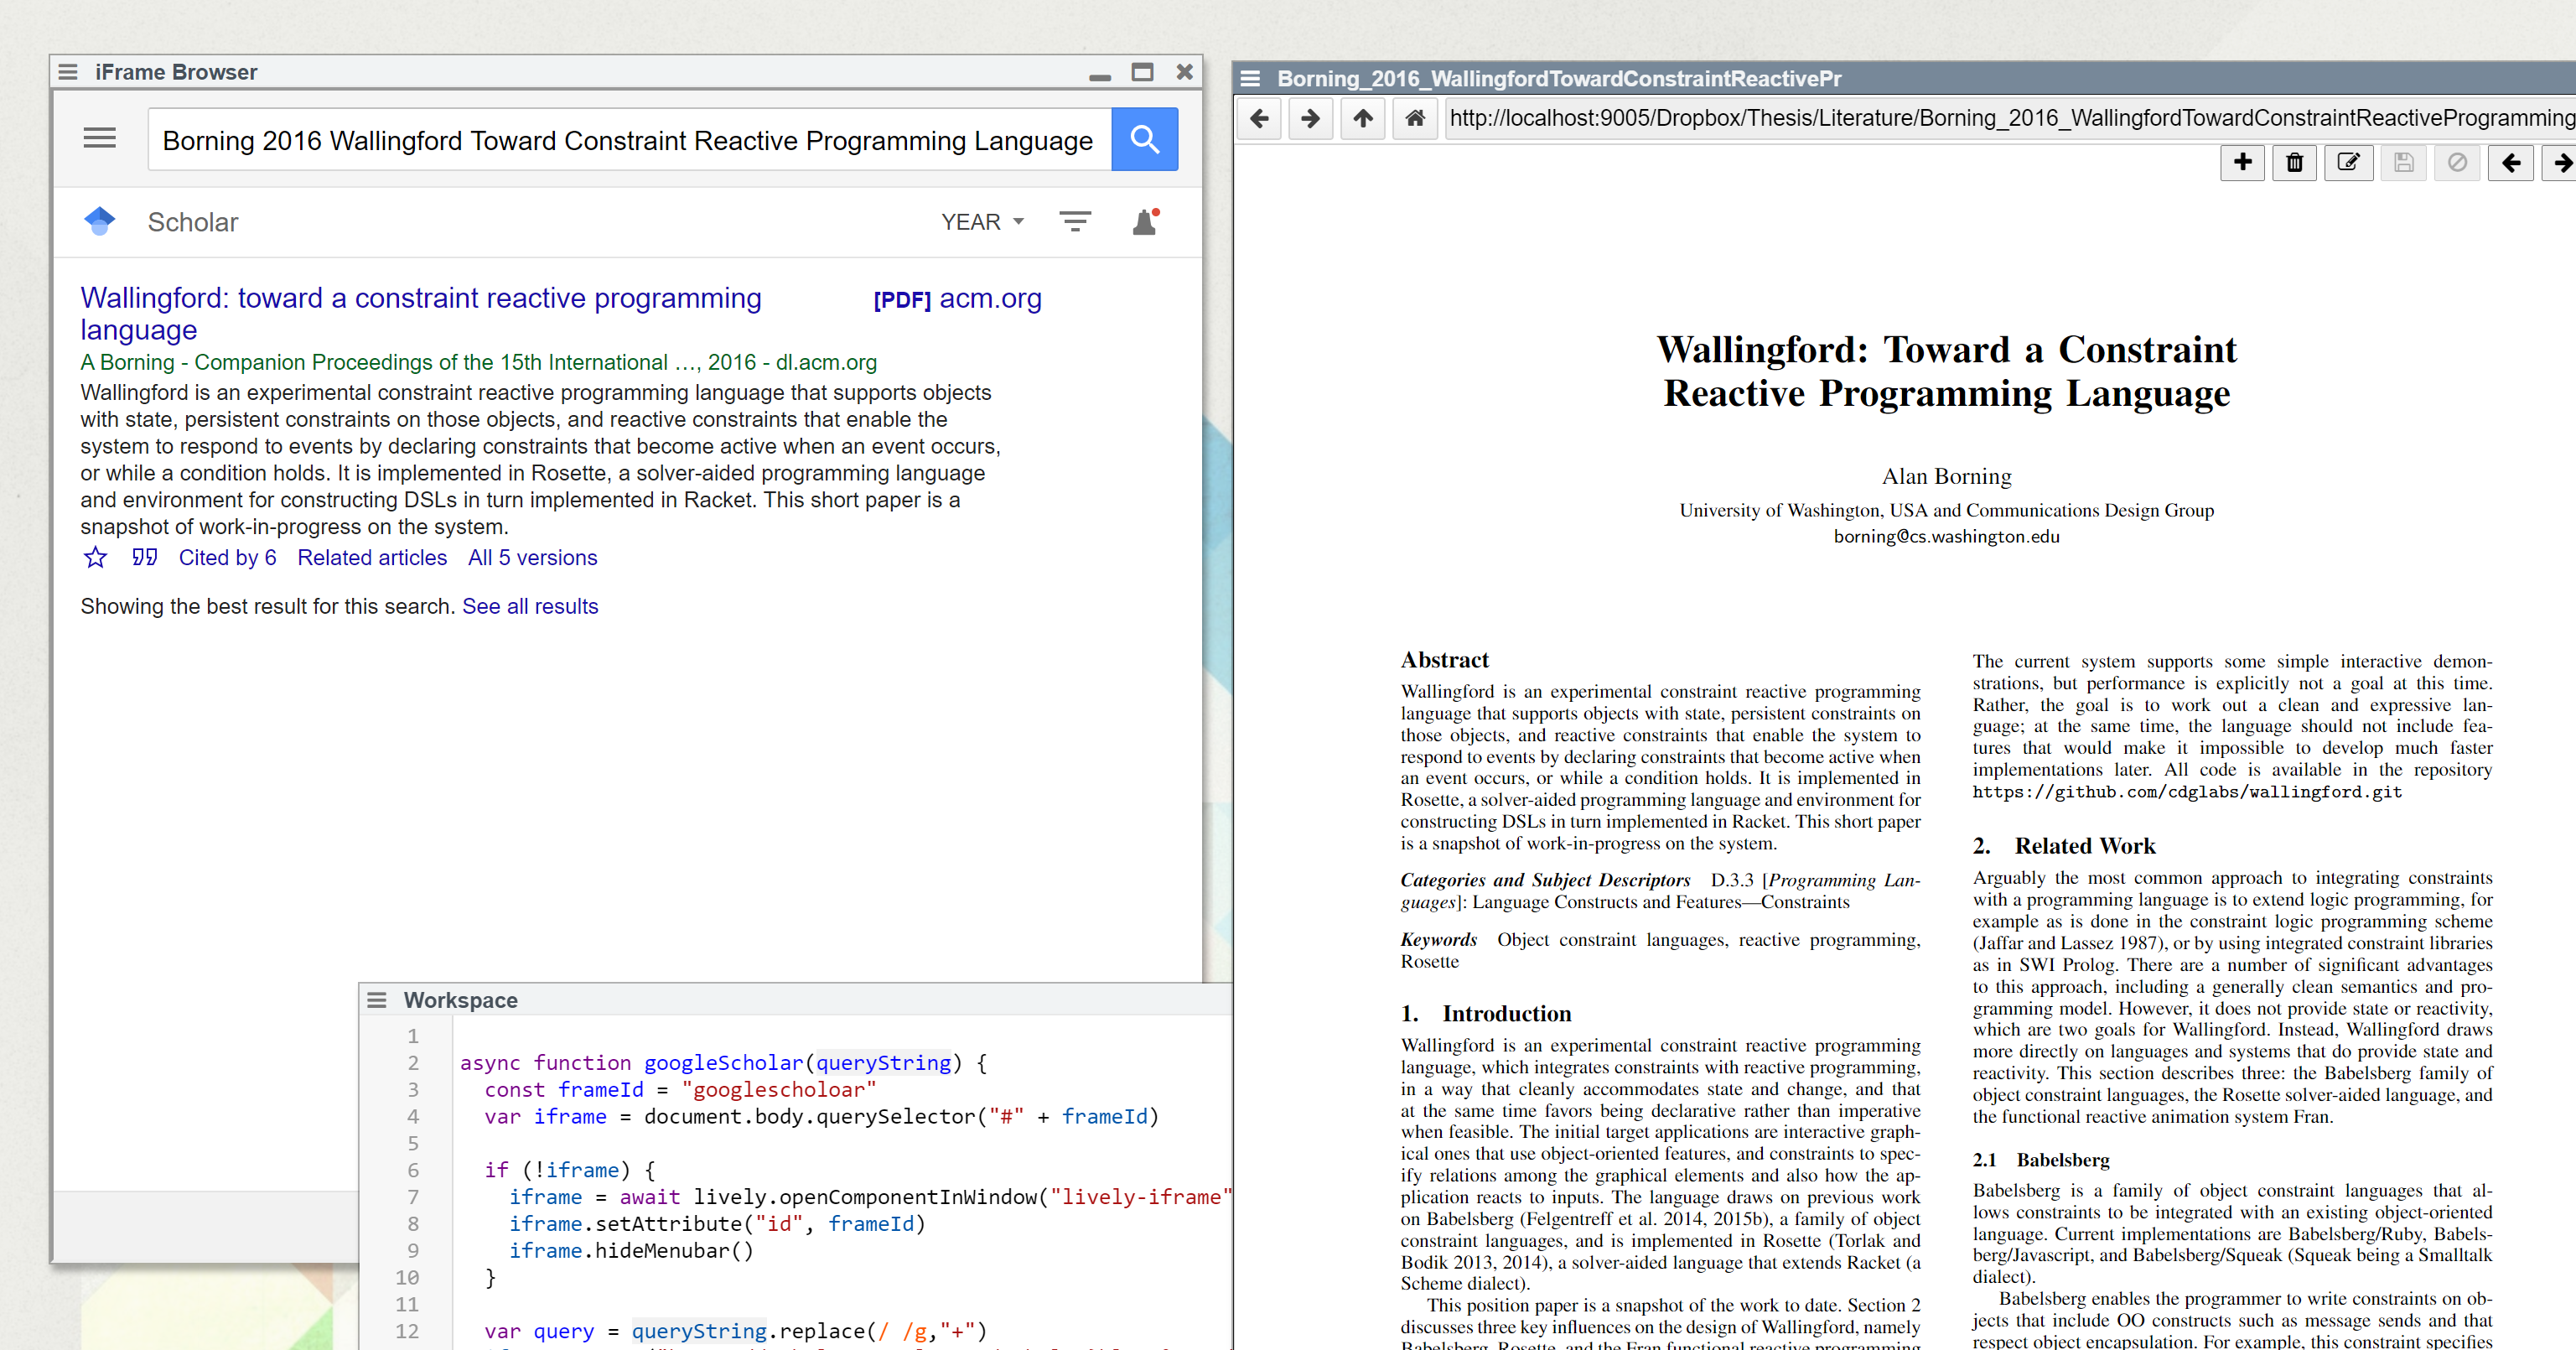Click See all results link
2576x1350 pixels.
click(529, 607)
